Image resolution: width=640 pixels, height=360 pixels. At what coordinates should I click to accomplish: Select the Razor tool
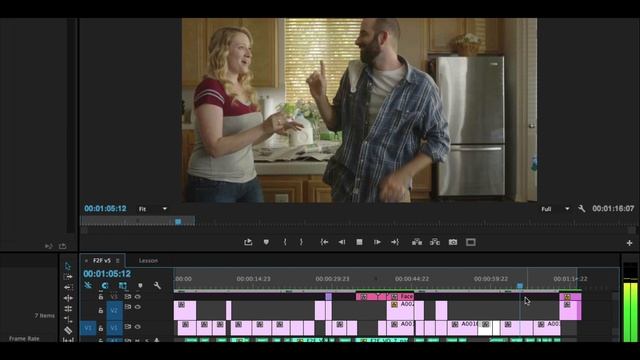[x=68, y=330]
